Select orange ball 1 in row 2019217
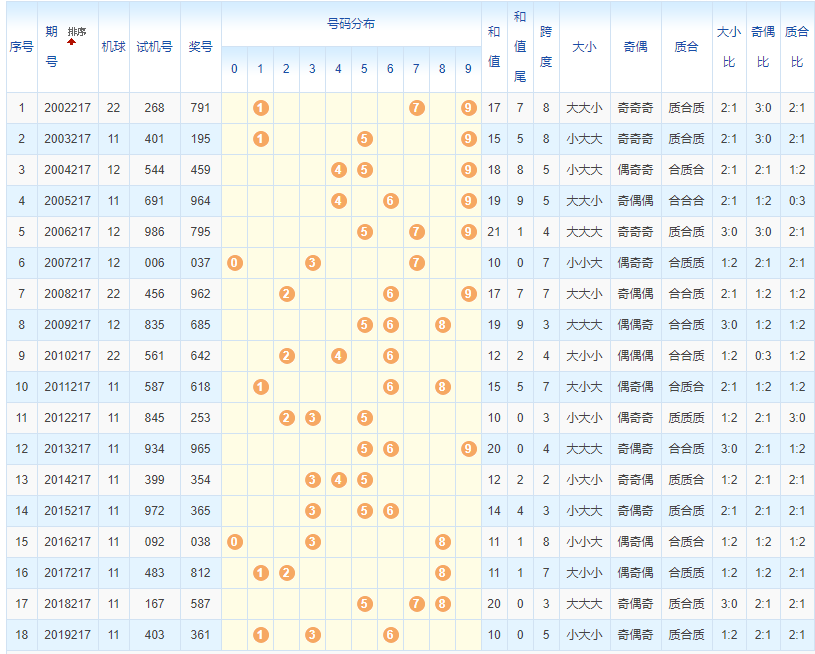The image size is (815, 654). (x=261, y=635)
